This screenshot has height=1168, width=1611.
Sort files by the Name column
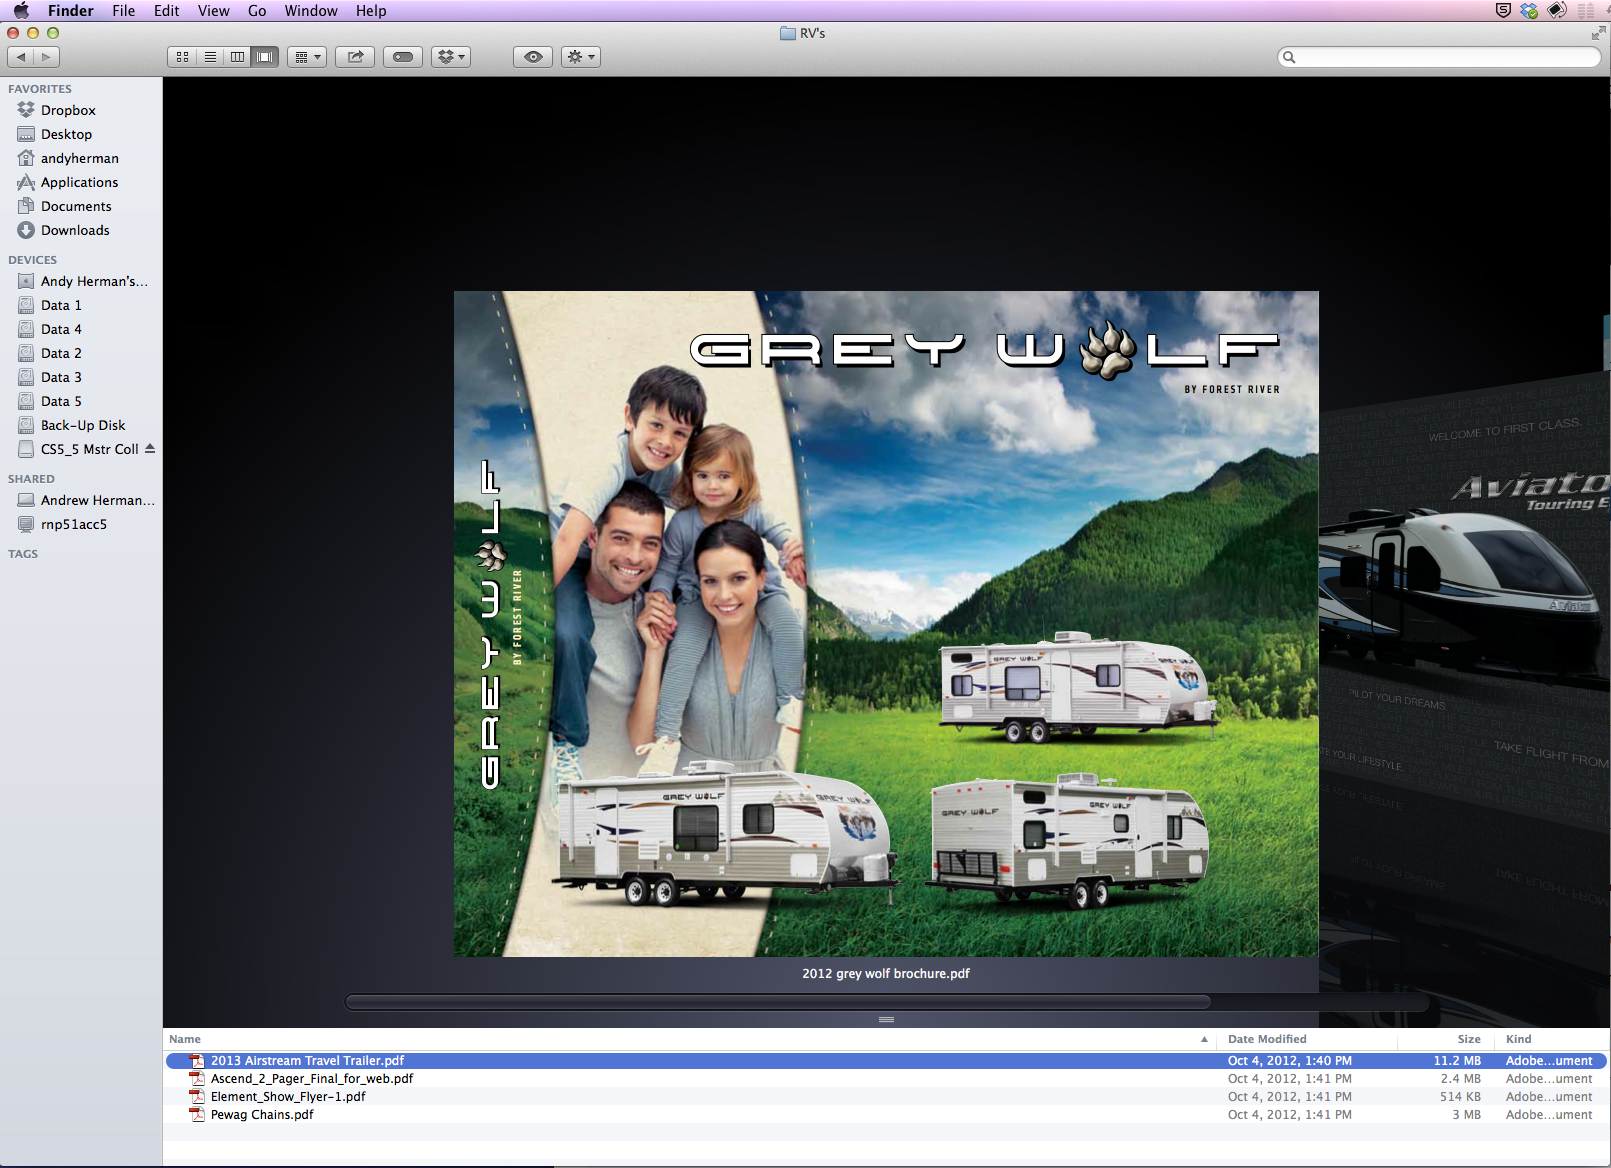coord(690,1039)
